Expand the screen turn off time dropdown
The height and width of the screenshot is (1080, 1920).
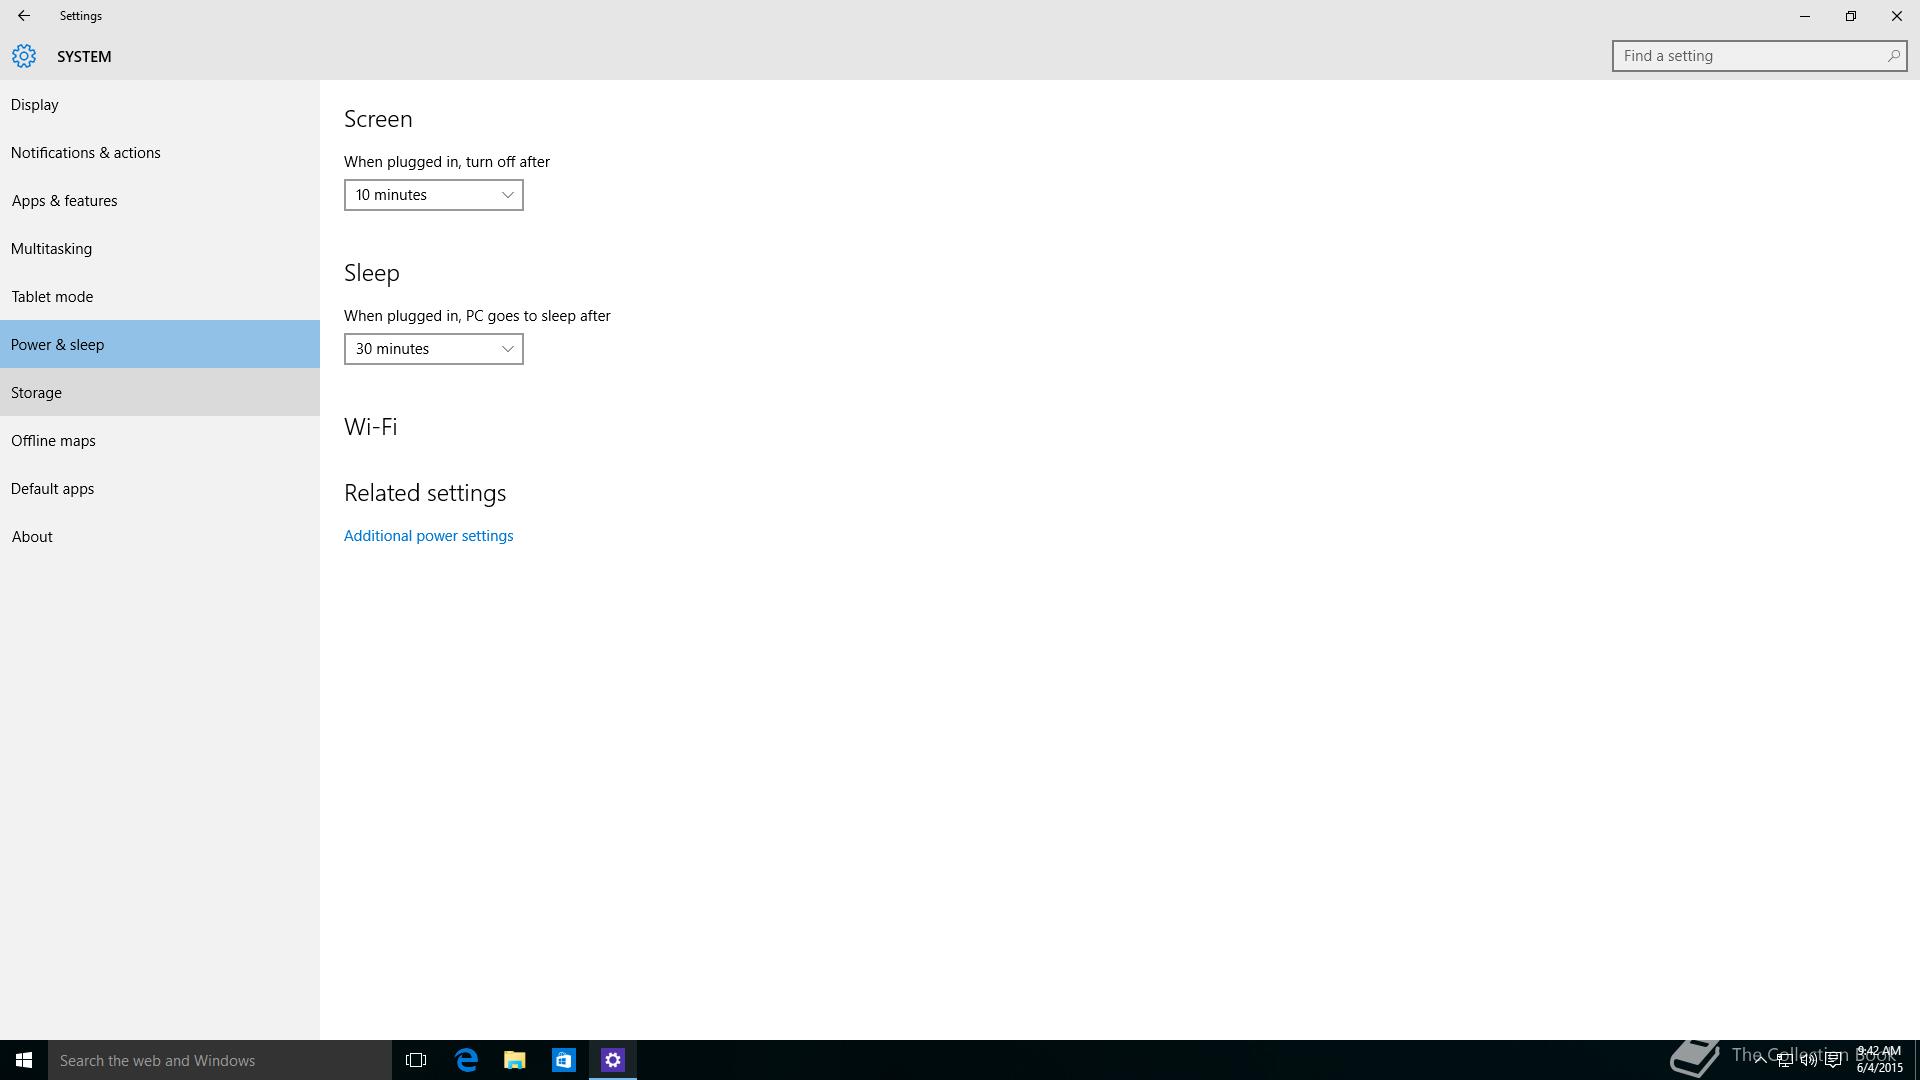pos(433,195)
